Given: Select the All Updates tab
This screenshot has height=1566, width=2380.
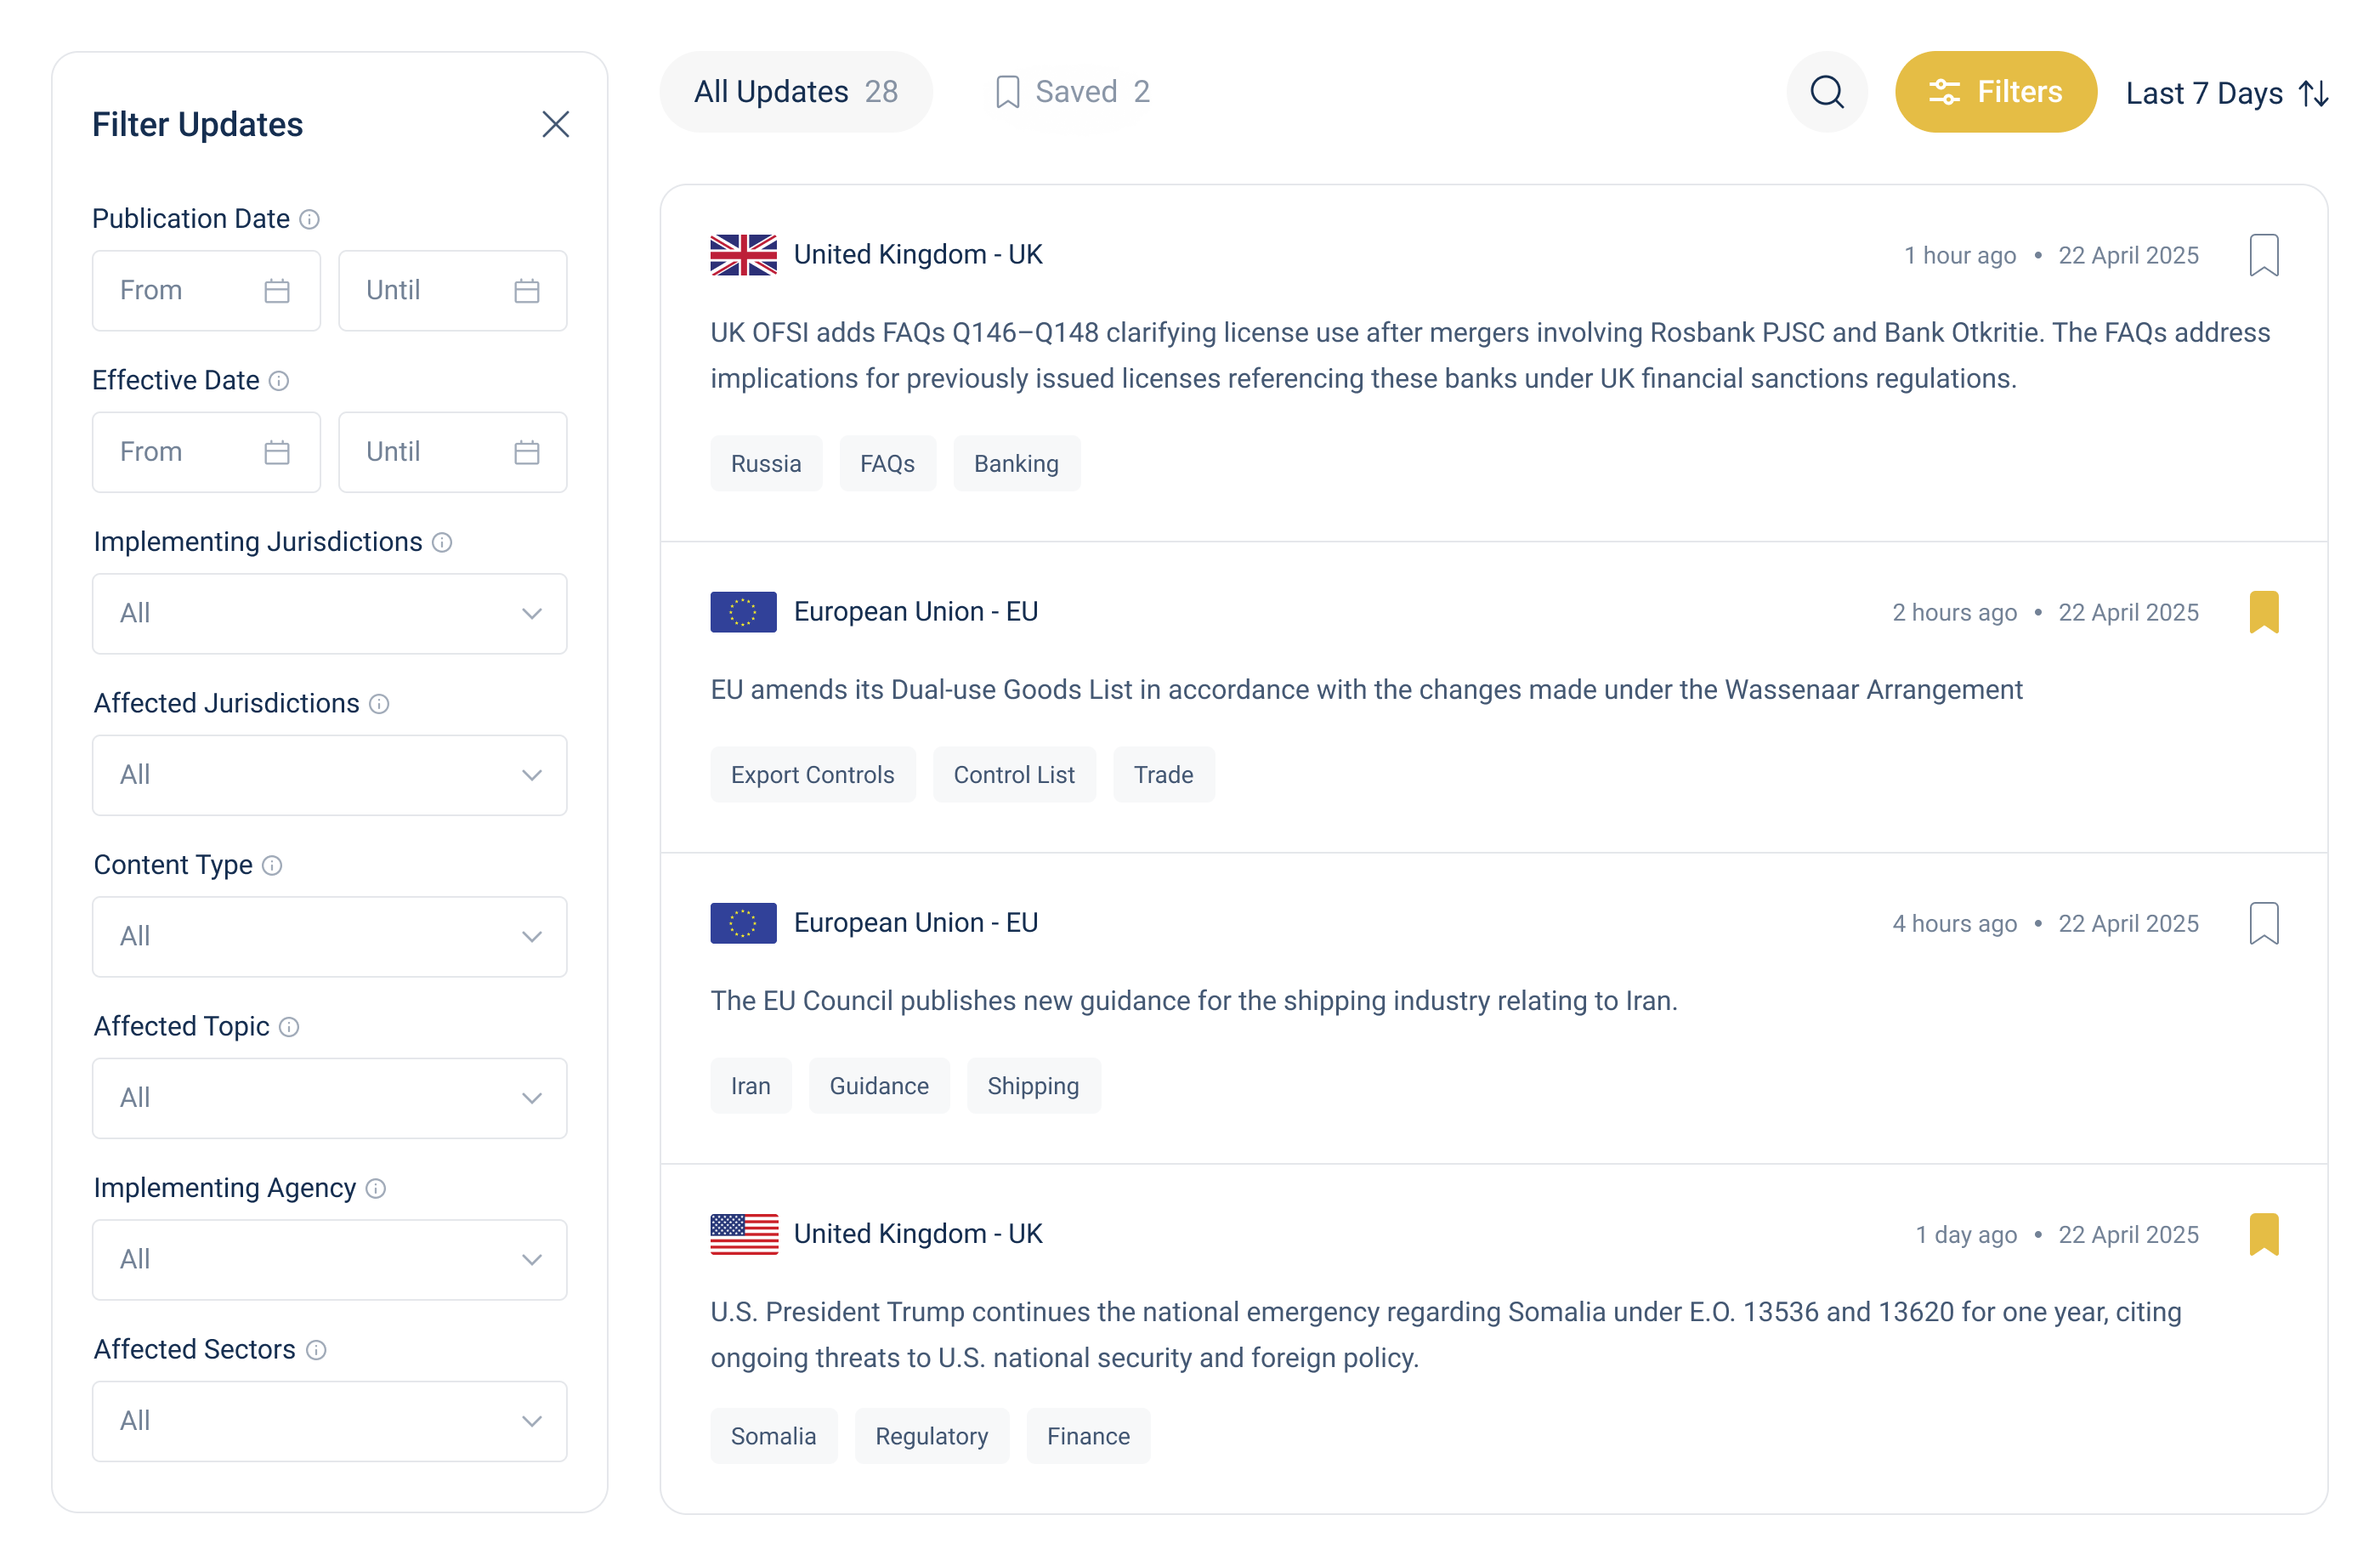Looking at the screenshot, I should pos(795,92).
